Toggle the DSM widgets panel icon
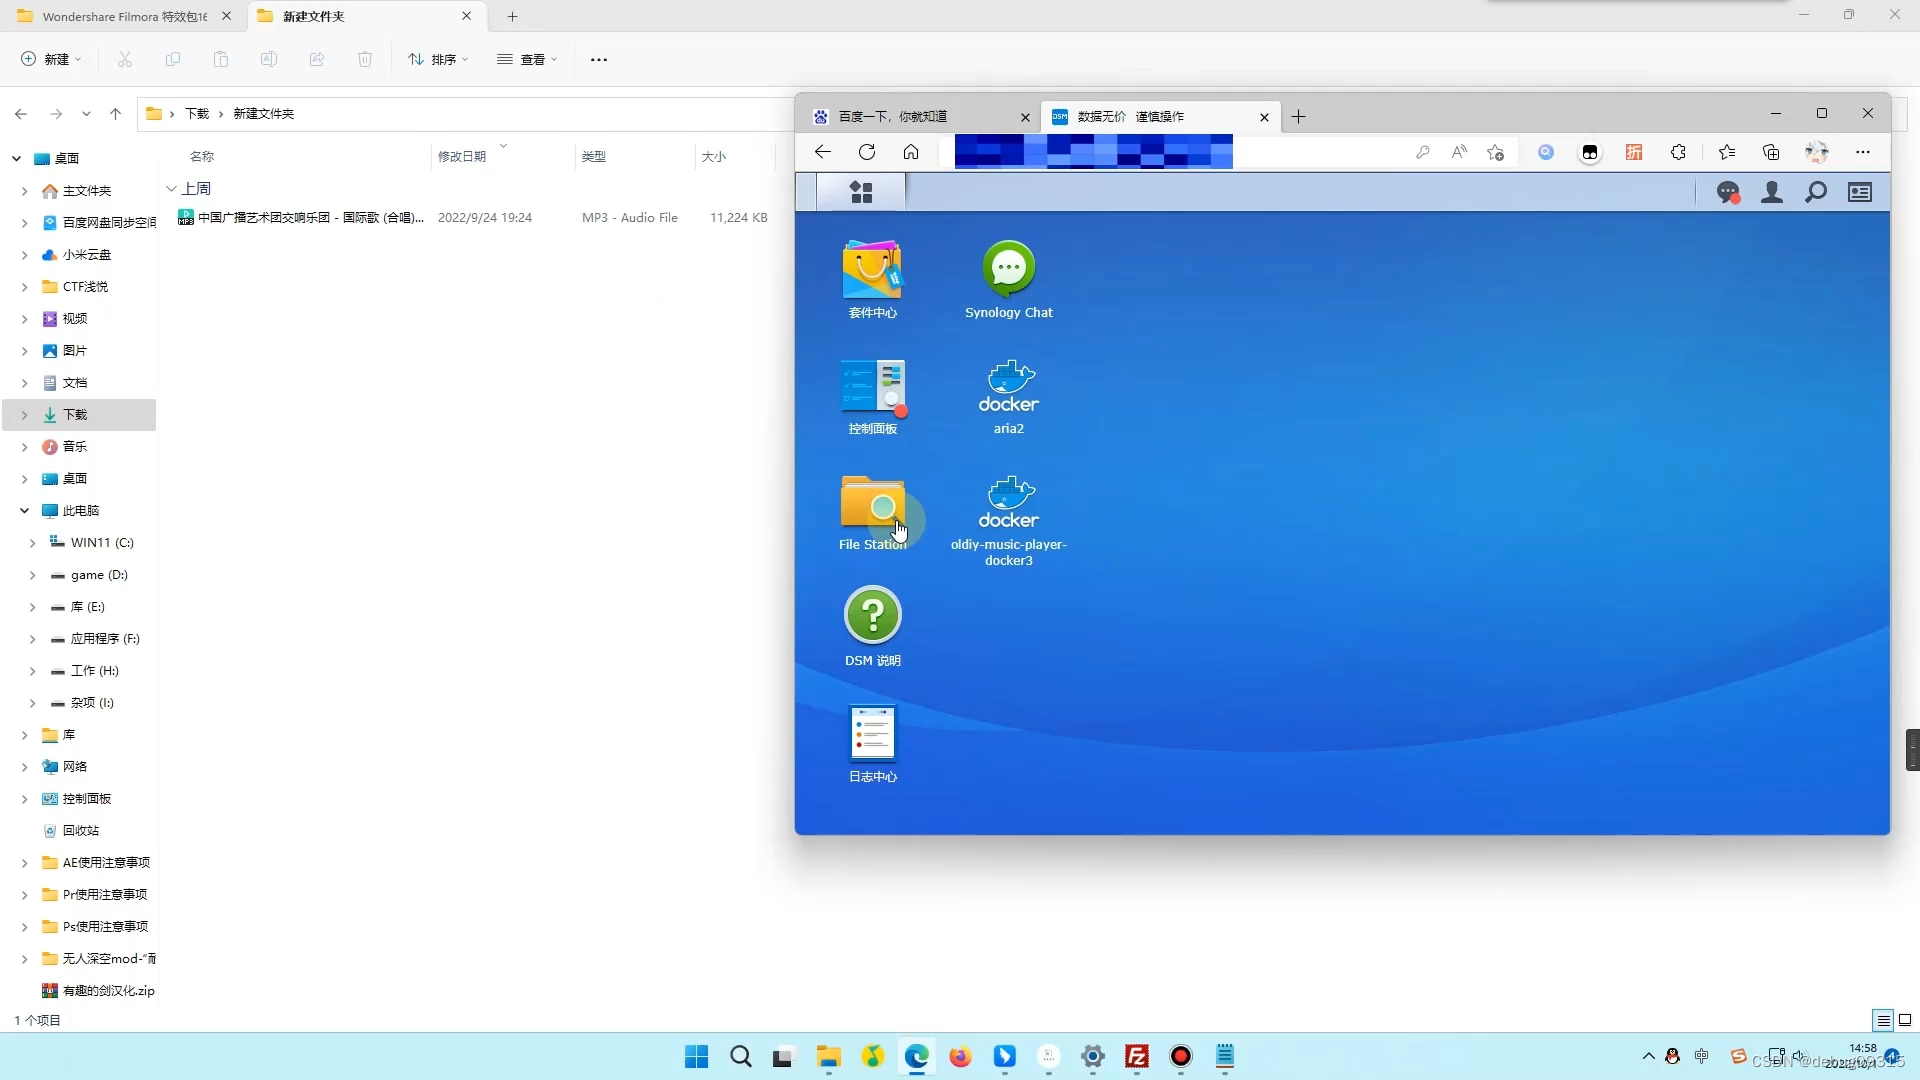The width and height of the screenshot is (1920, 1080). coord(1860,192)
